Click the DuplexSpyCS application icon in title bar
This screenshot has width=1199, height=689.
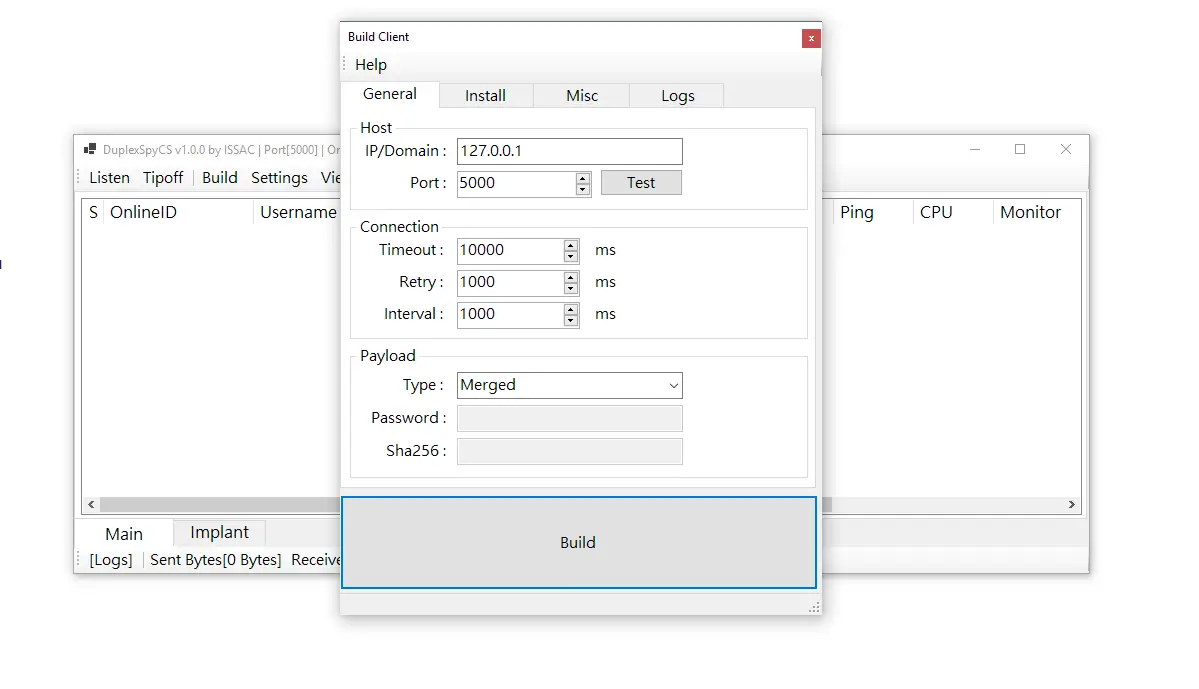pyautogui.click(x=89, y=149)
